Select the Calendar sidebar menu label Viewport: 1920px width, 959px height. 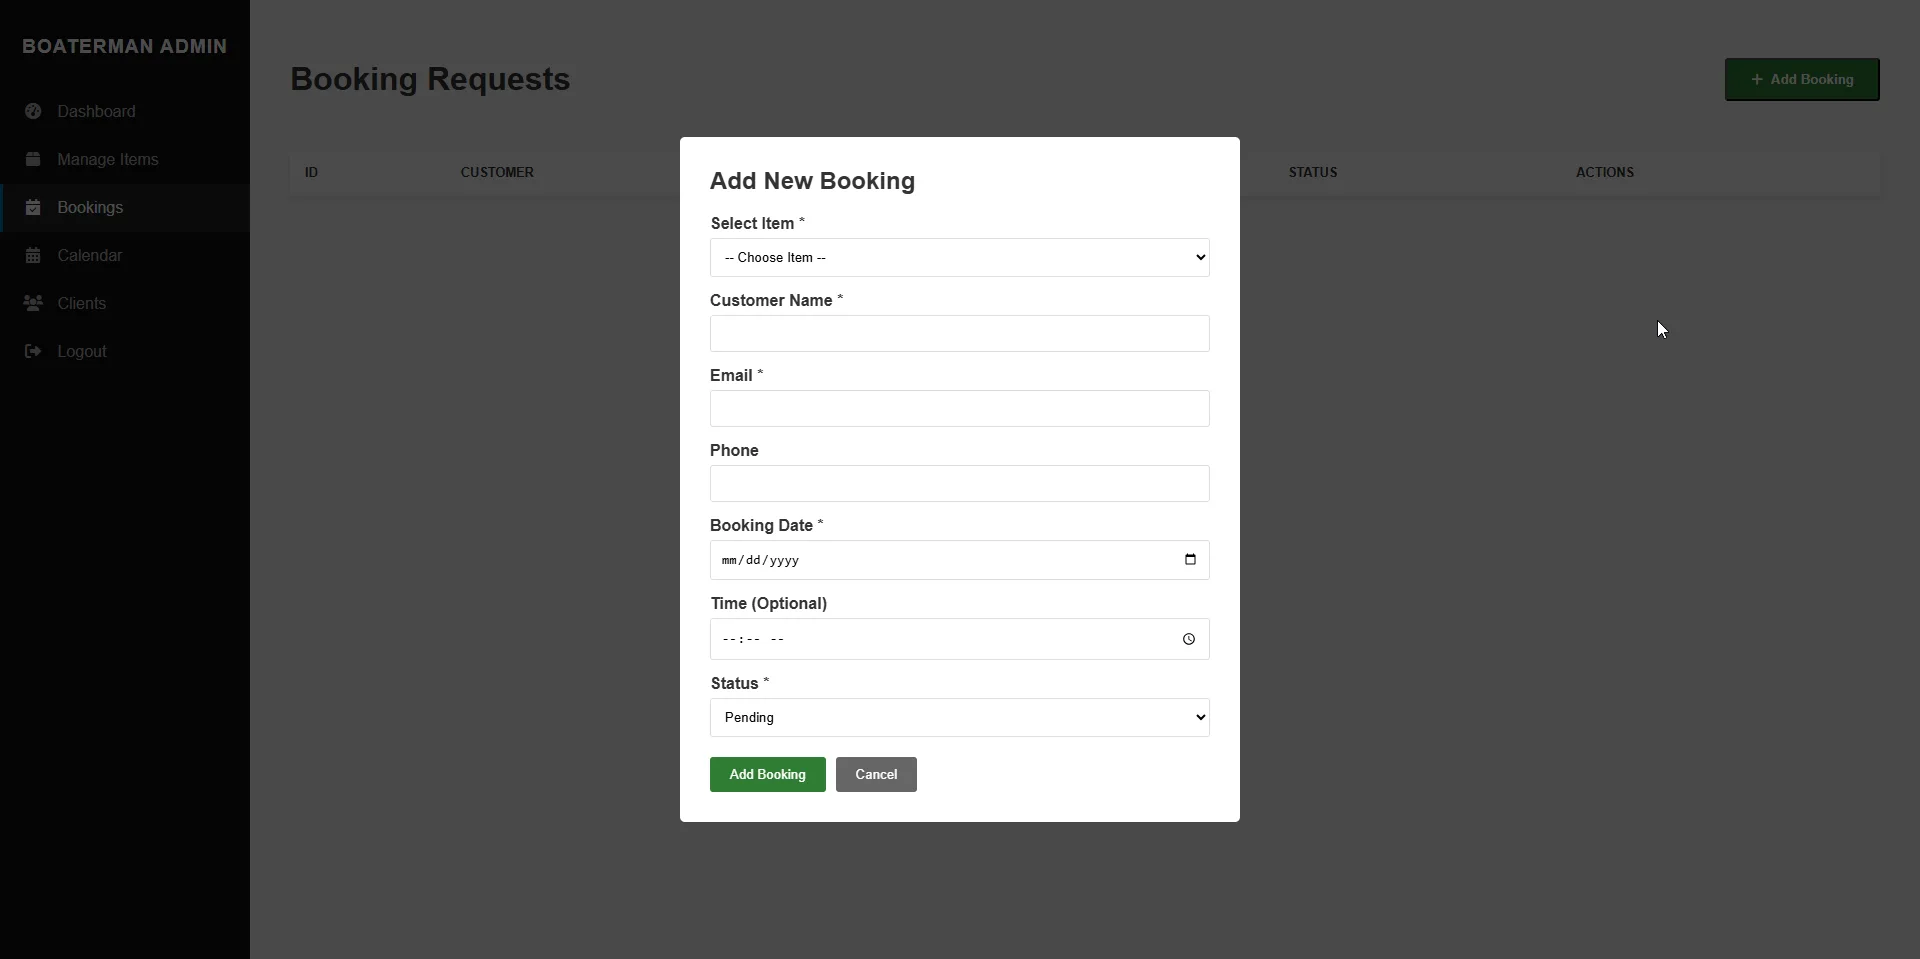tap(90, 256)
